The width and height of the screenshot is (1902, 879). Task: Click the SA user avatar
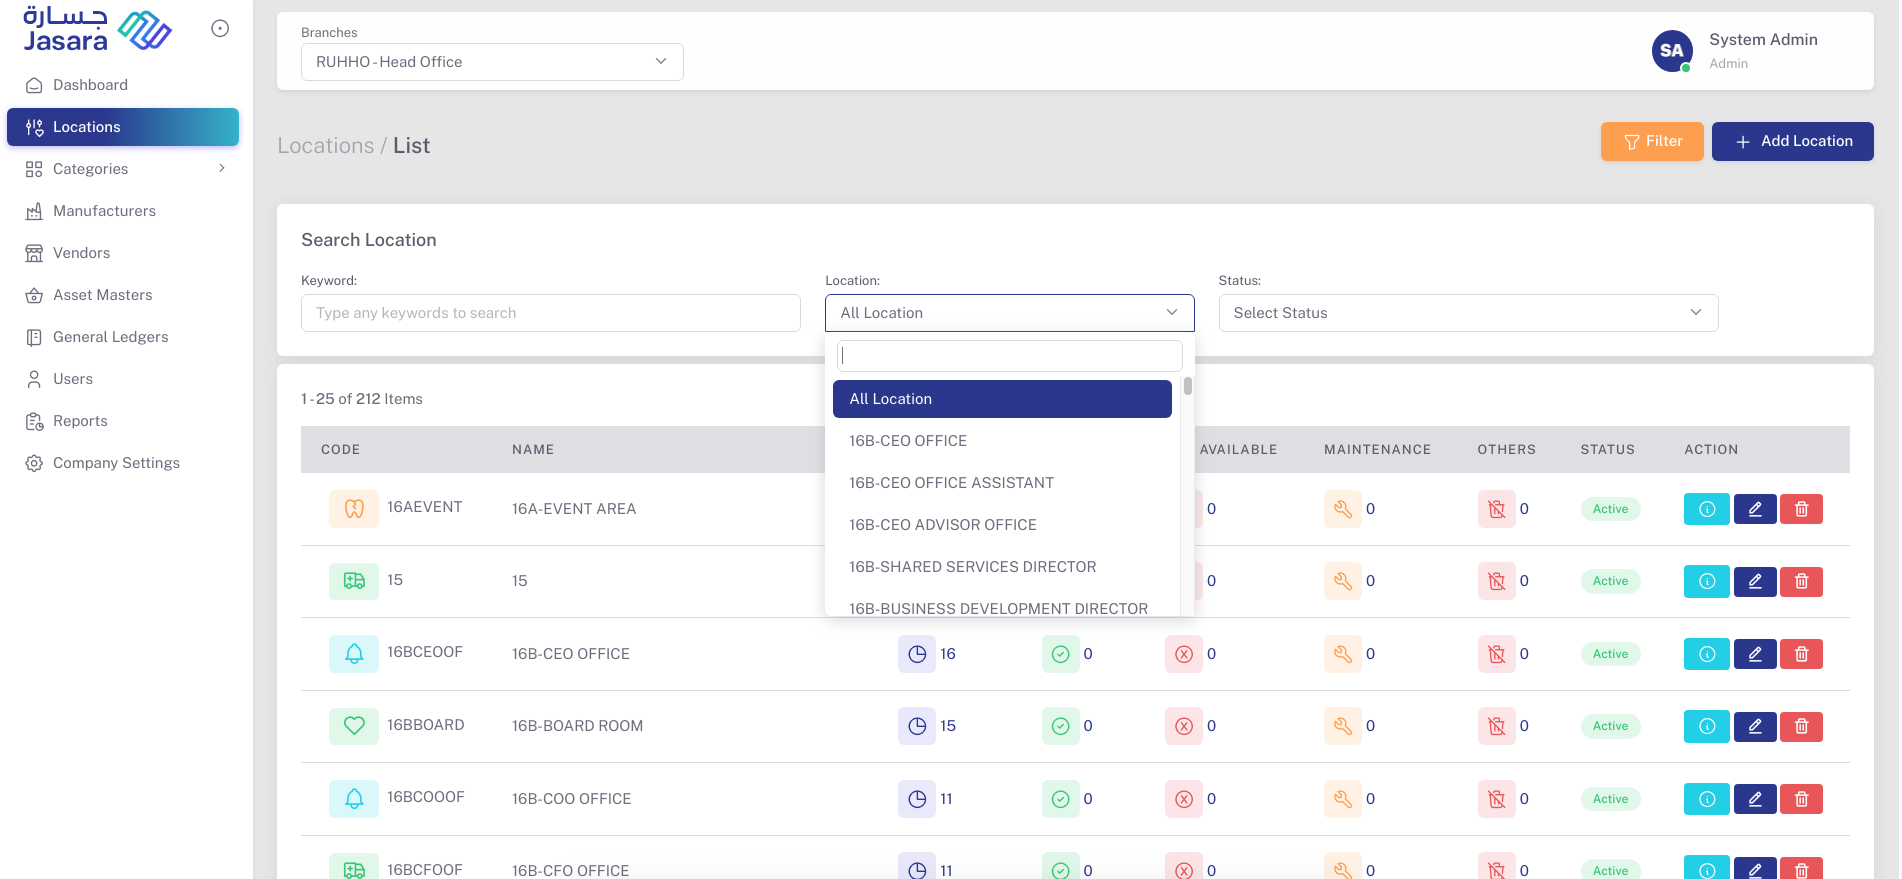click(x=1671, y=51)
